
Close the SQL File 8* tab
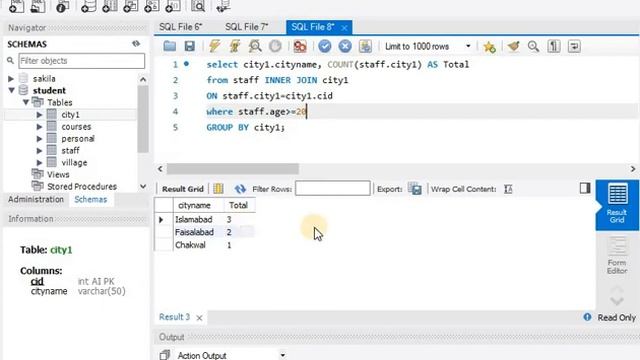(x=344, y=28)
